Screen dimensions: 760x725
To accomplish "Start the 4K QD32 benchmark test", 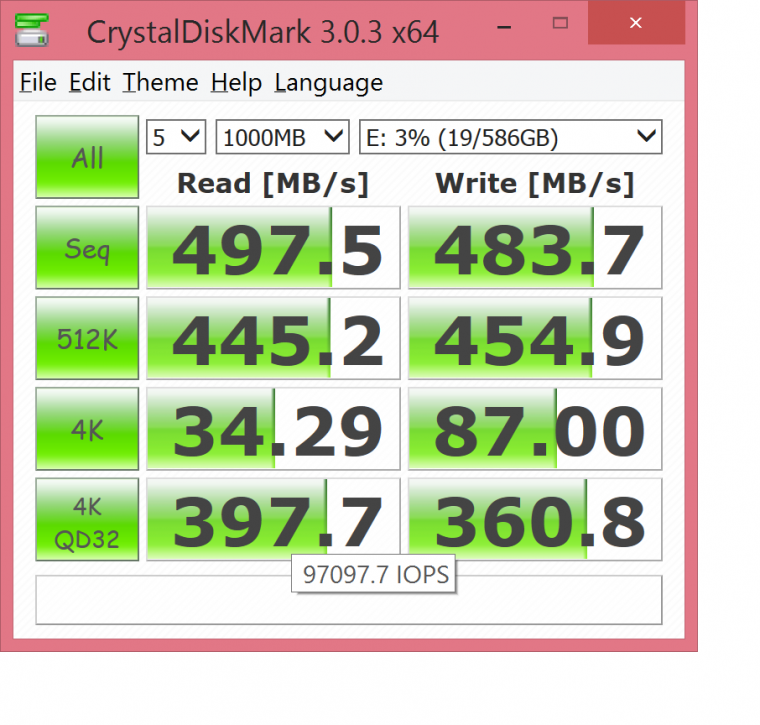I will point(87,520).
